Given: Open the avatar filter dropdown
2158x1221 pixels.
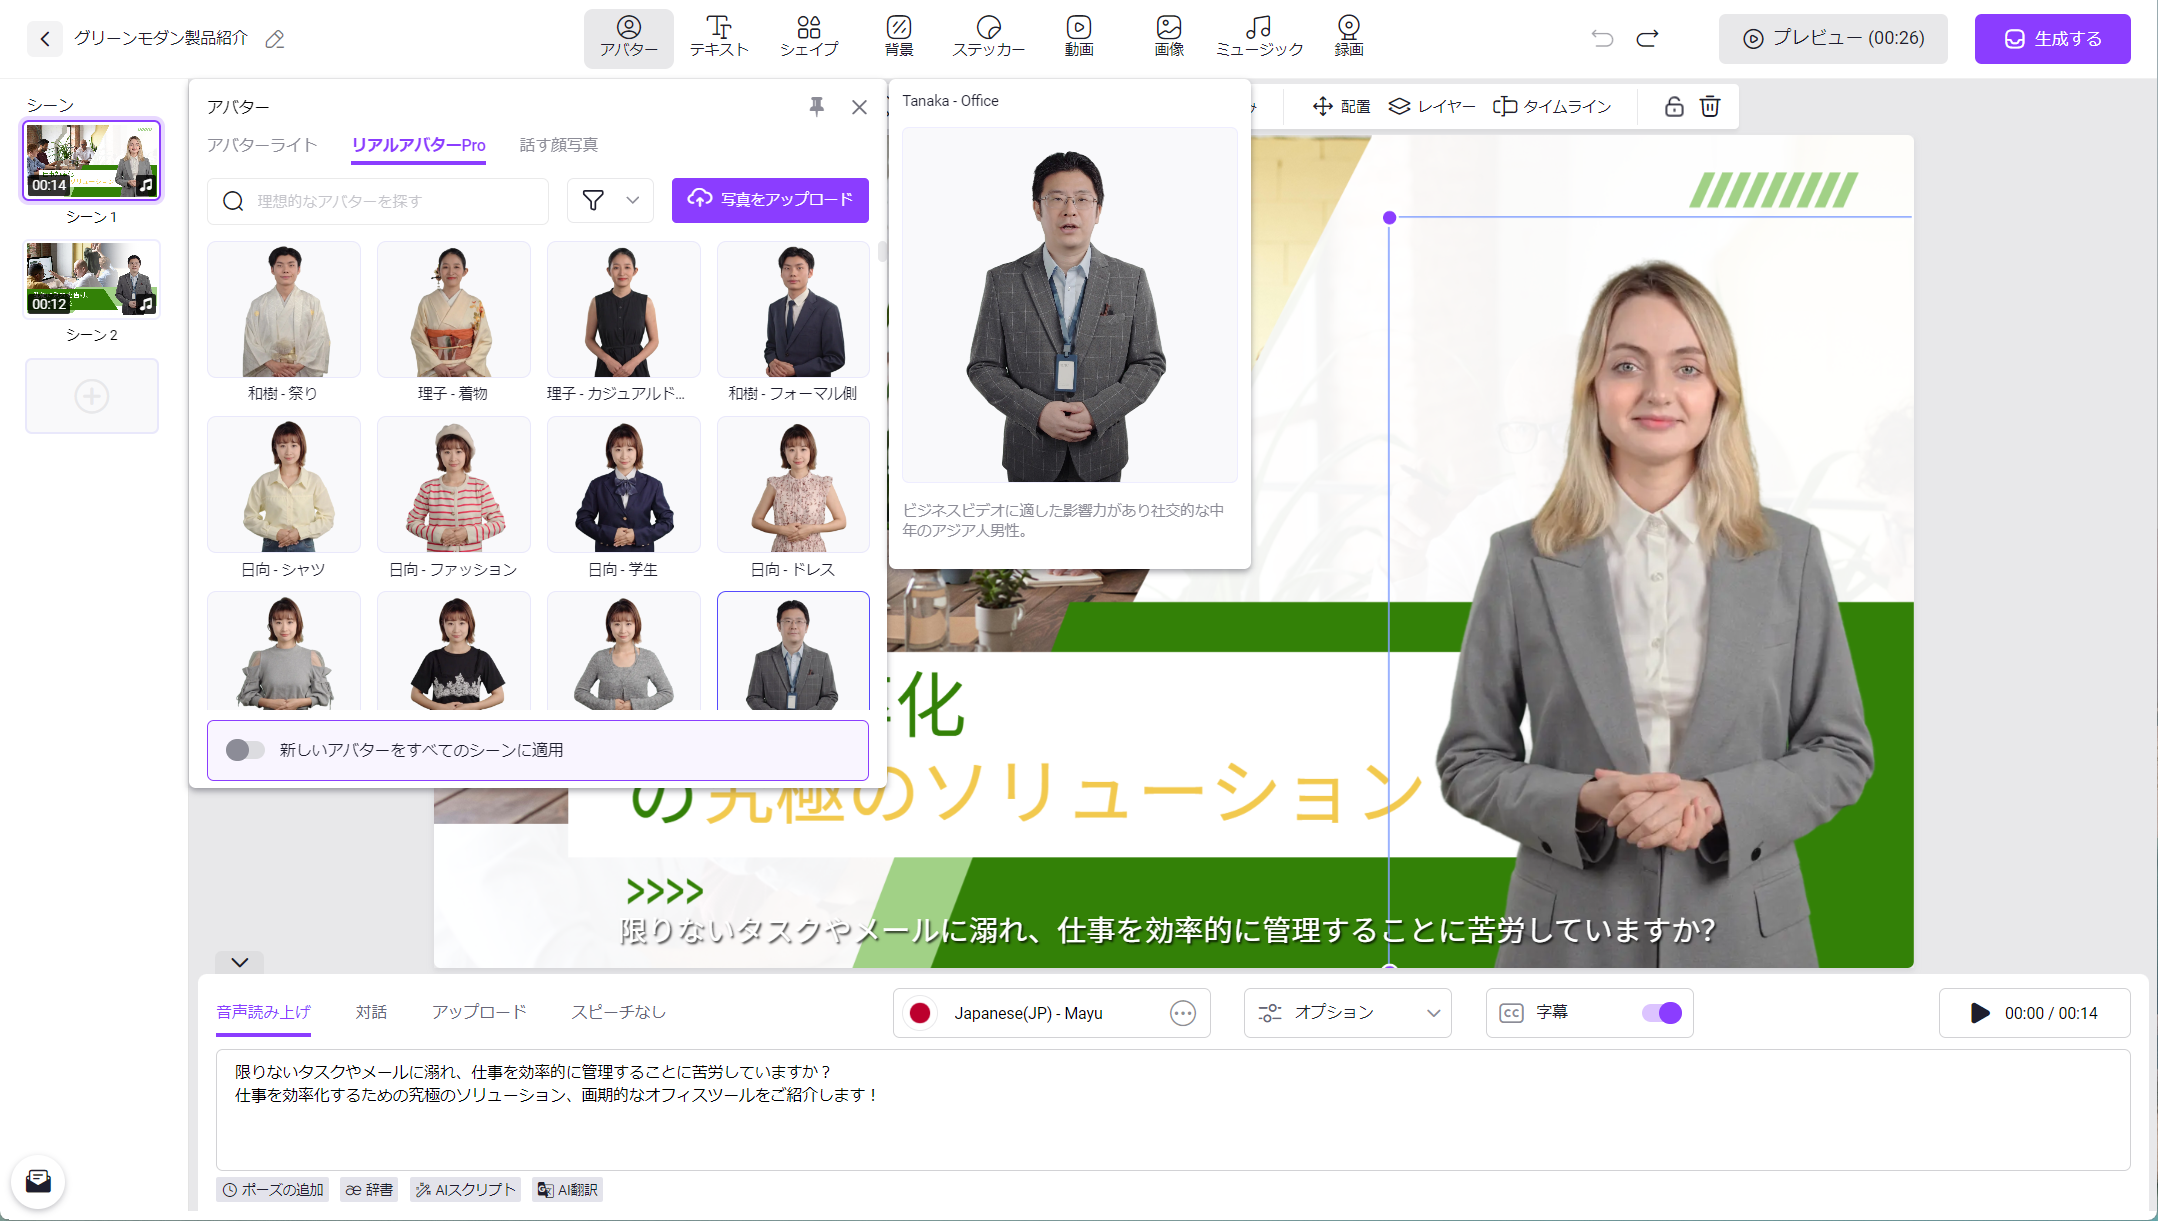Looking at the screenshot, I should pos(610,200).
